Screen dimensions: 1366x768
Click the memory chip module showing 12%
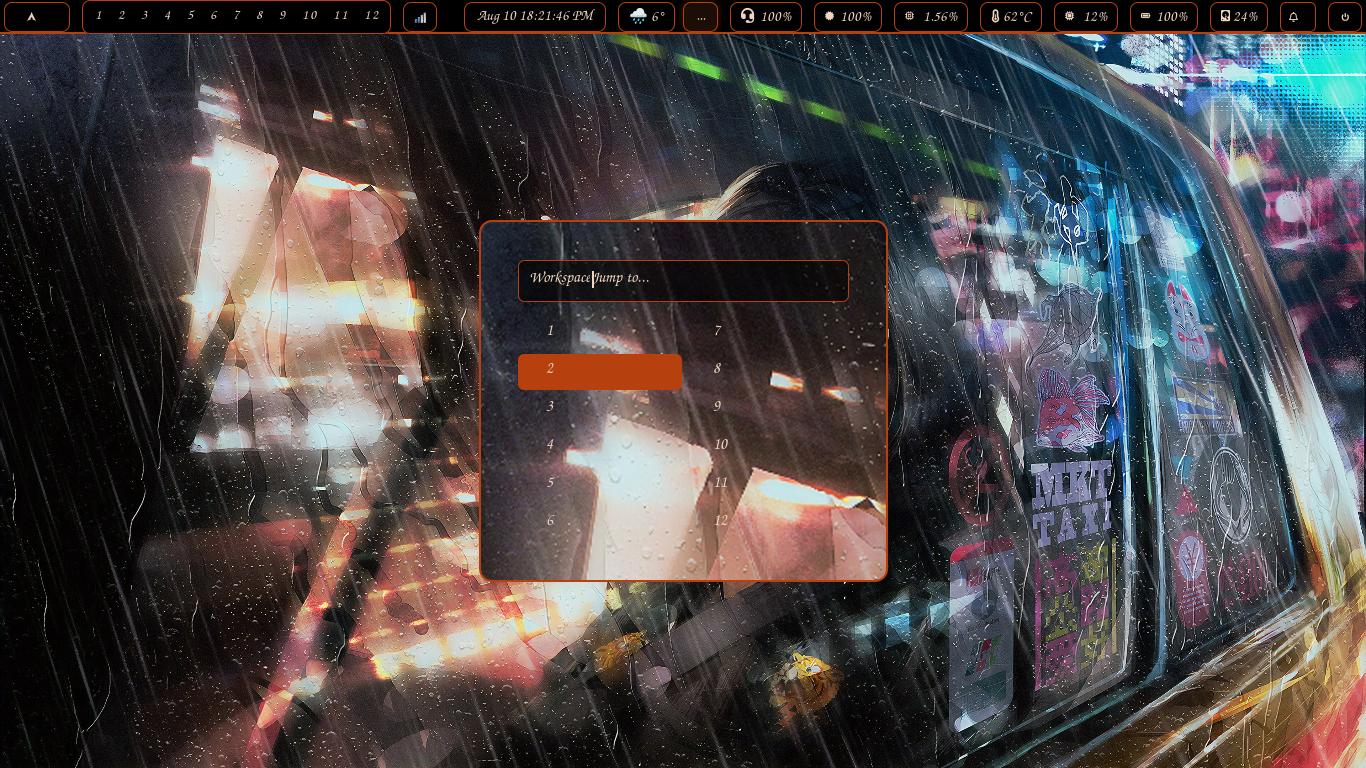1086,17
